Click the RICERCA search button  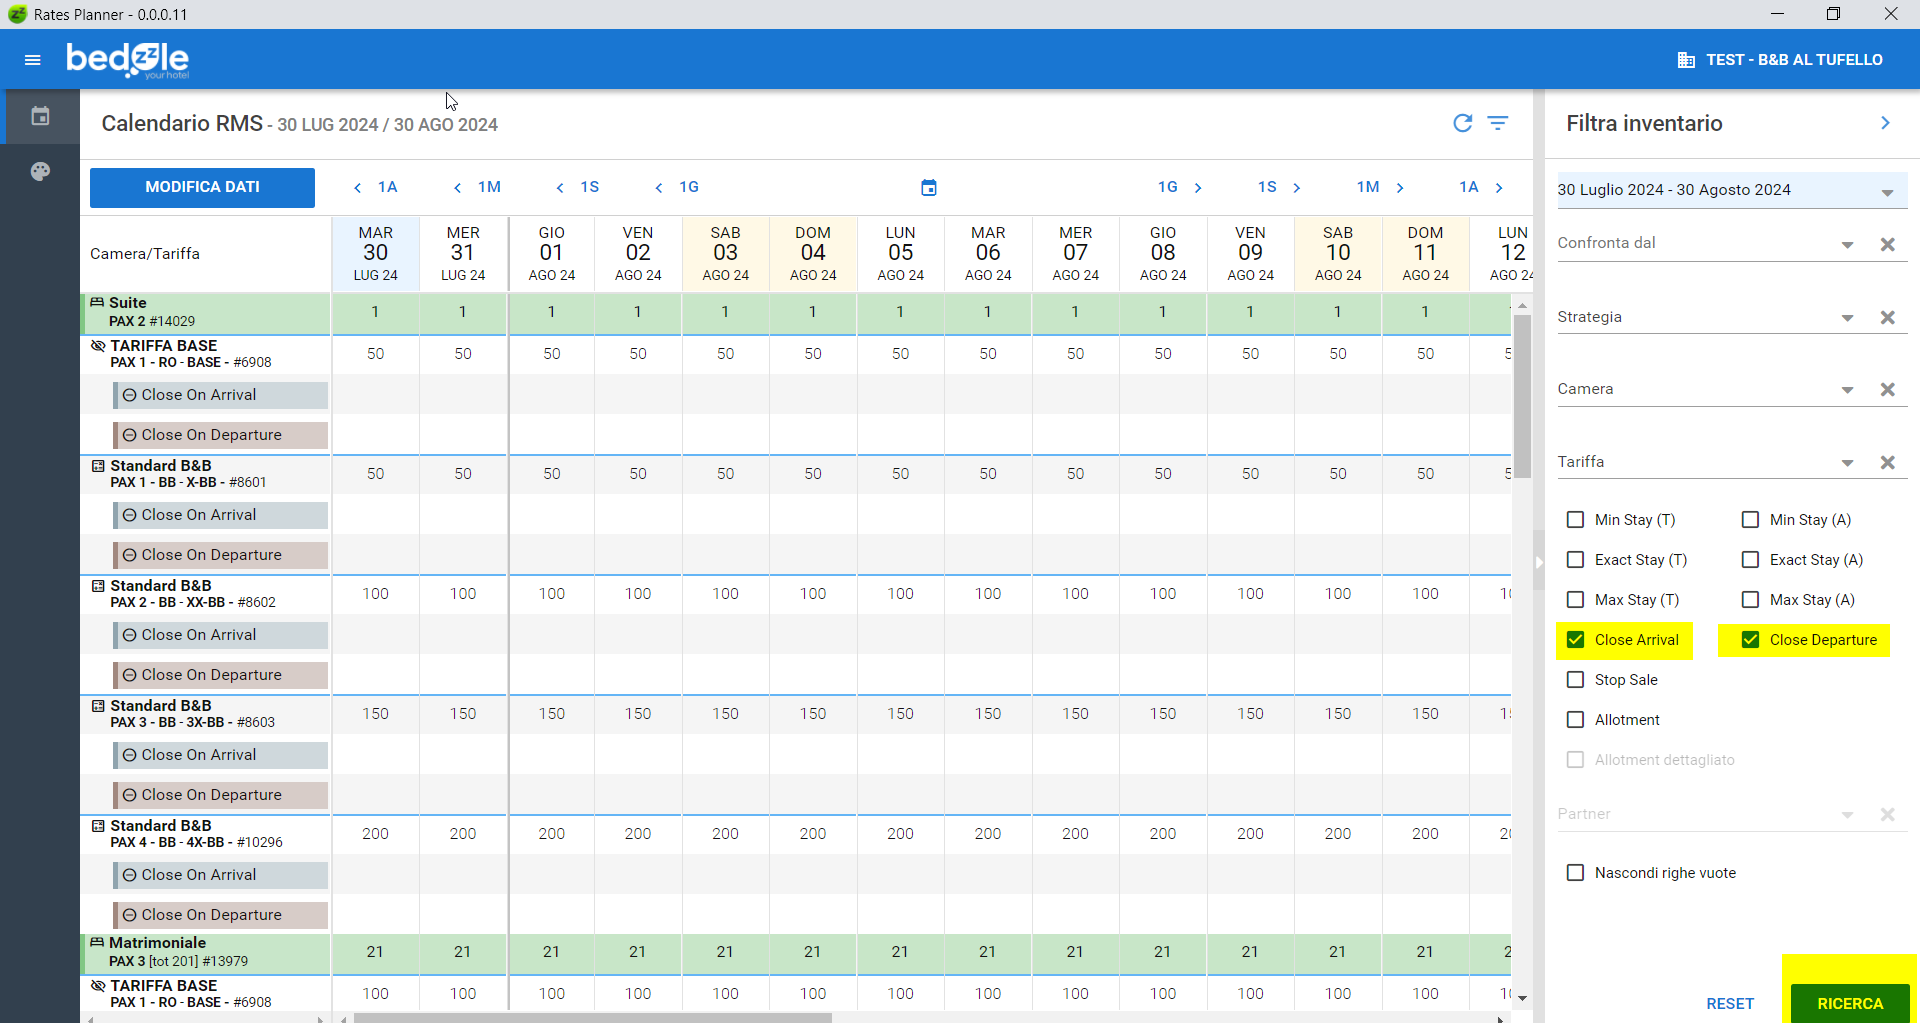pyautogui.click(x=1850, y=1003)
